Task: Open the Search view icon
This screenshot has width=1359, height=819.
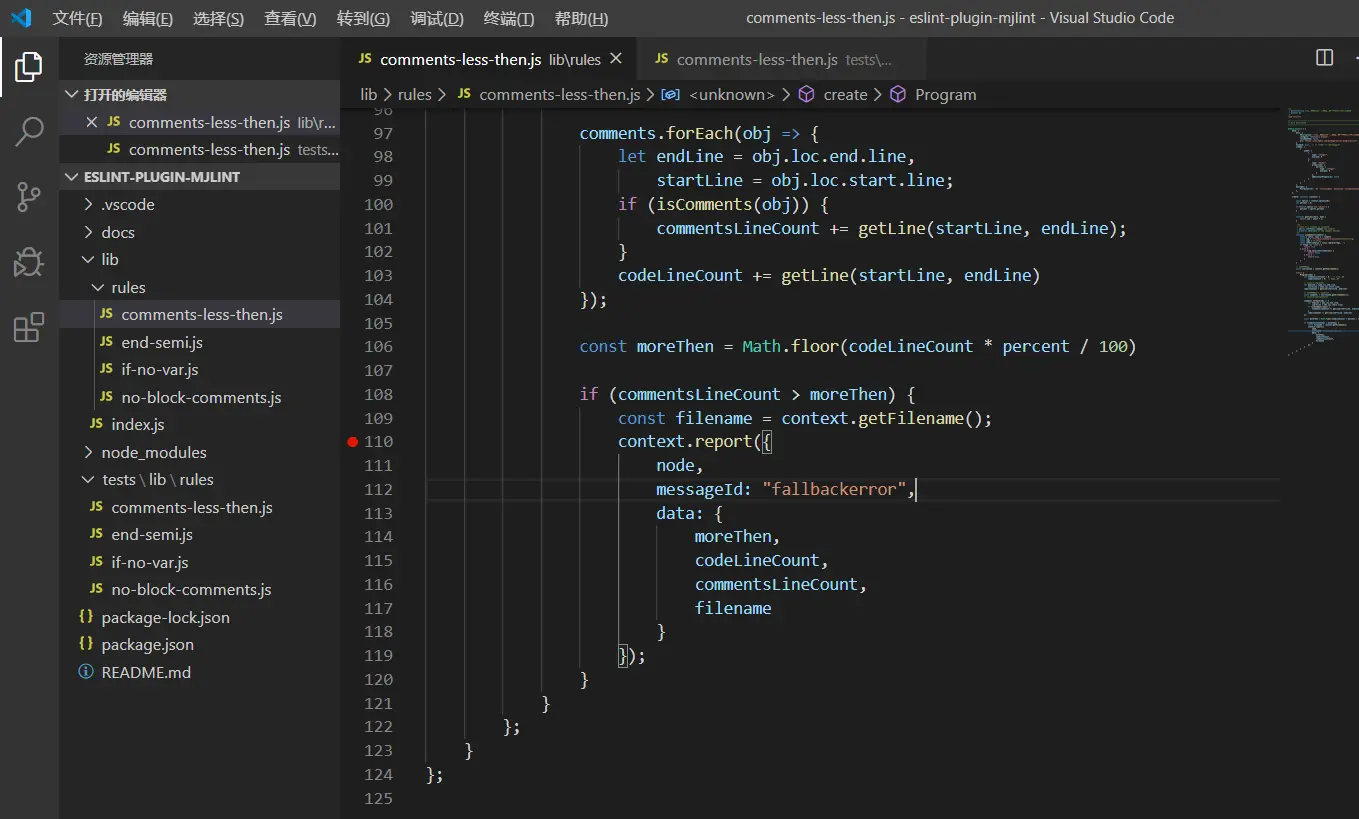Action: tap(28, 131)
